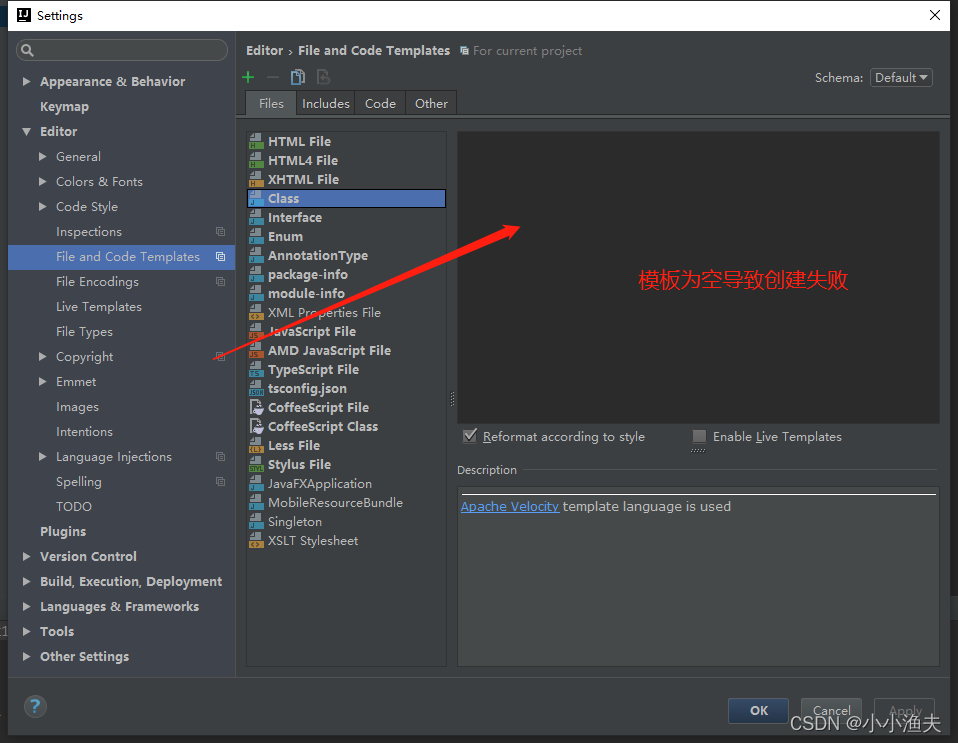Uncheck 'Reformat according to style'

[x=469, y=436]
